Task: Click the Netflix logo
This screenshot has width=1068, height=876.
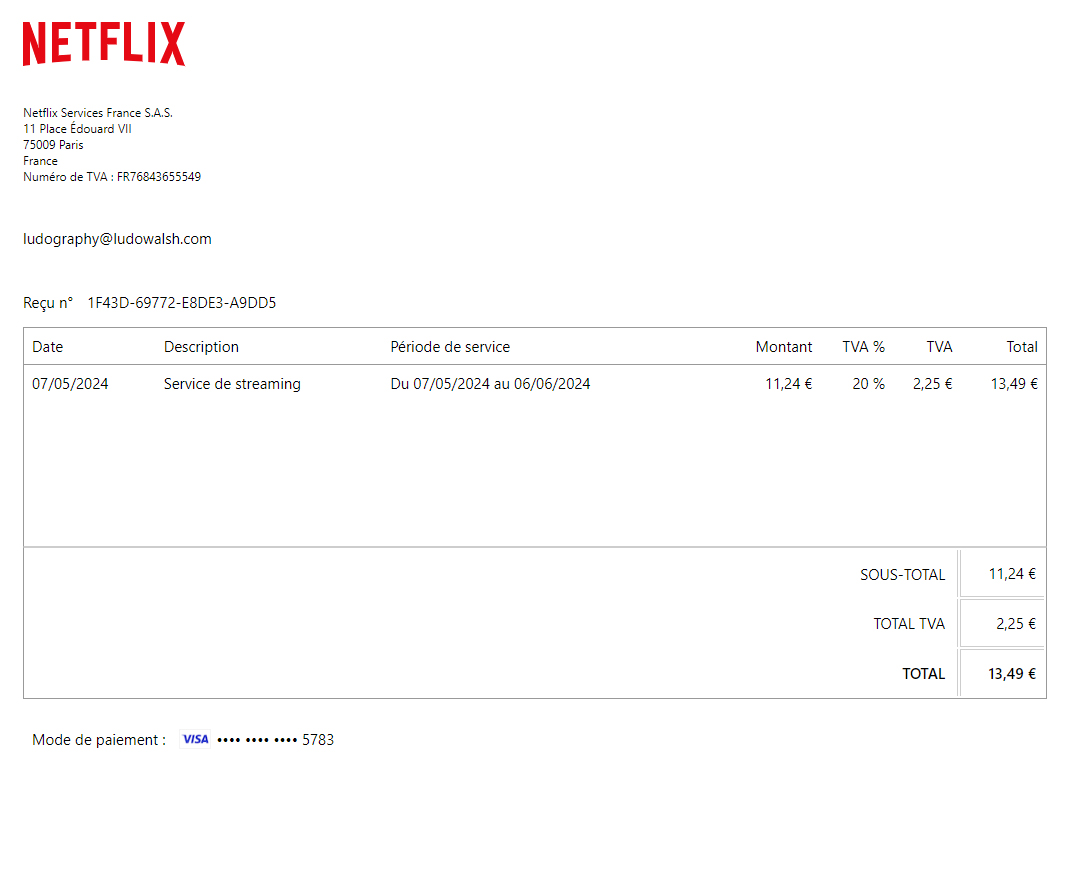Action: (104, 44)
